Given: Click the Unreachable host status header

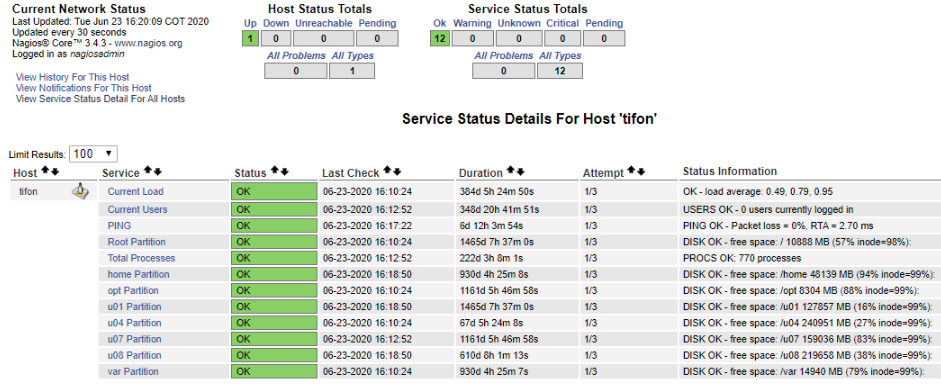Looking at the screenshot, I should [323, 23].
